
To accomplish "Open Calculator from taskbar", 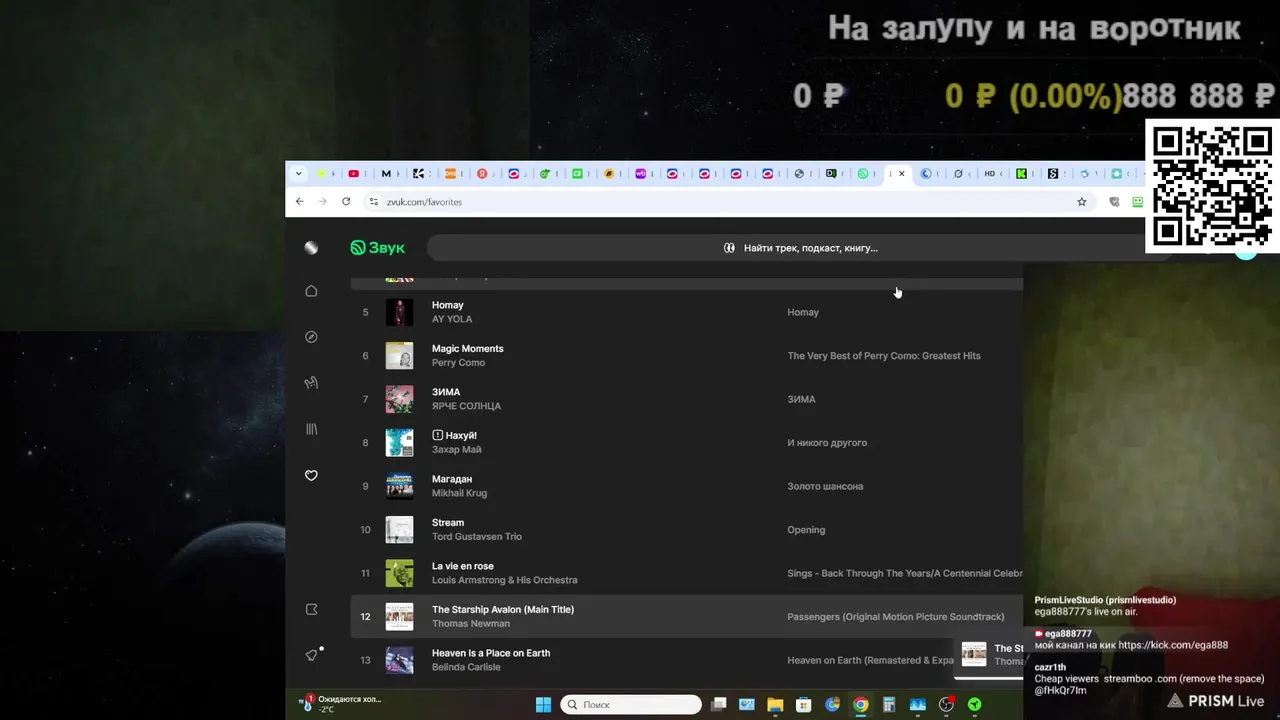I will point(888,705).
